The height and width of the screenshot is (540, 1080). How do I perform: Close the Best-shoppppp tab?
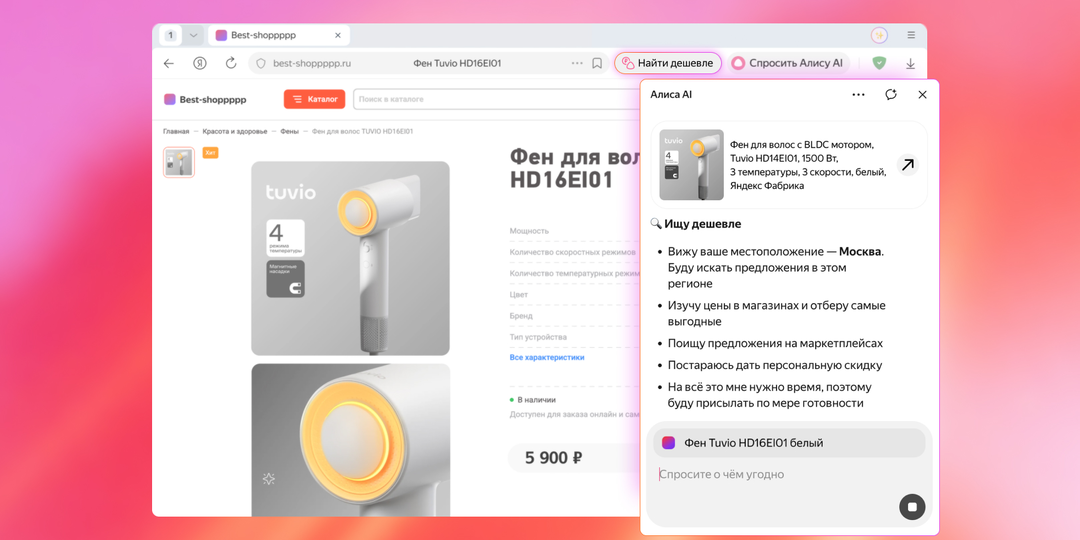pos(338,35)
